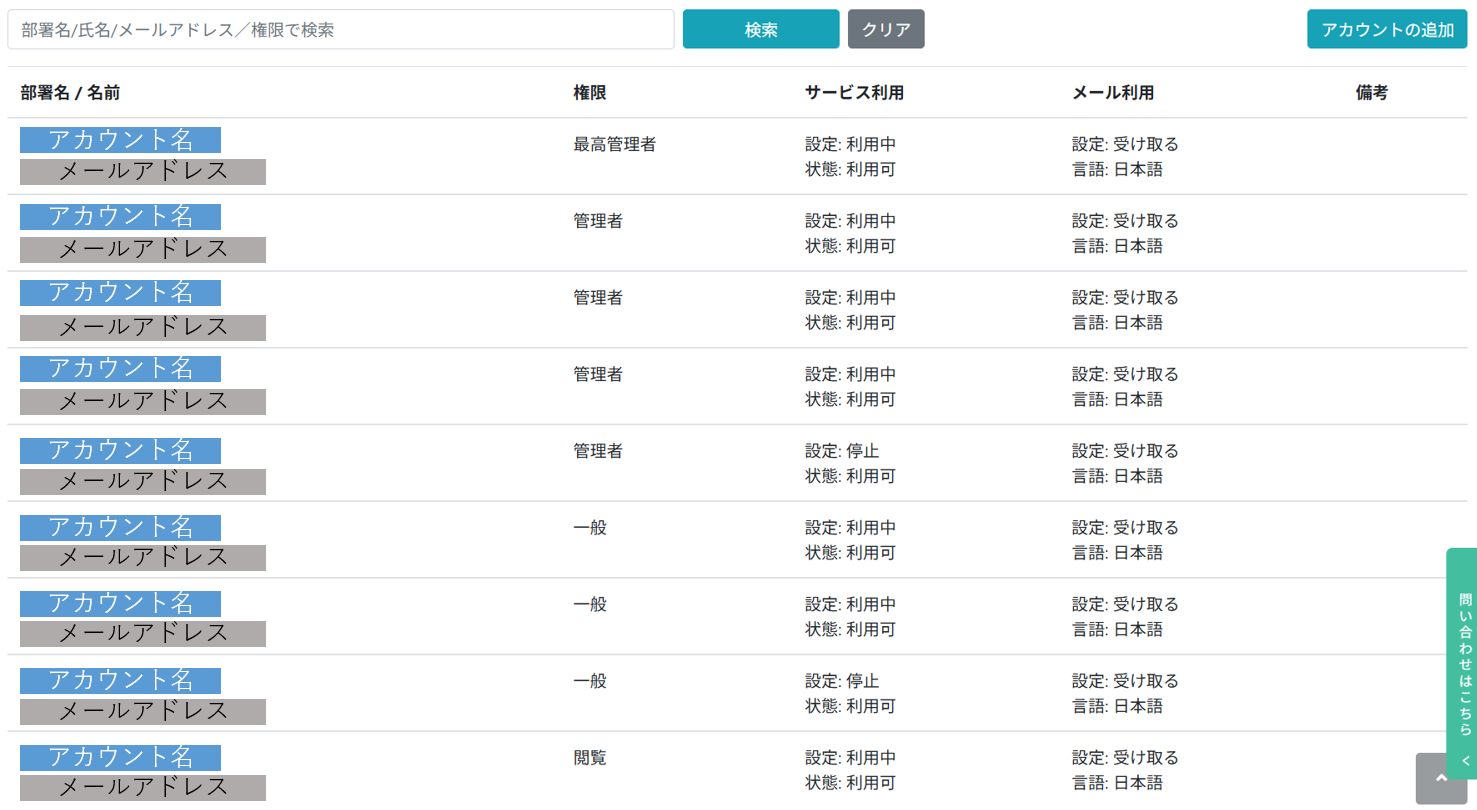The image size is (1477, 810).
Task: Click the 部署名 / 名前 column header
Action: point(70,93)
